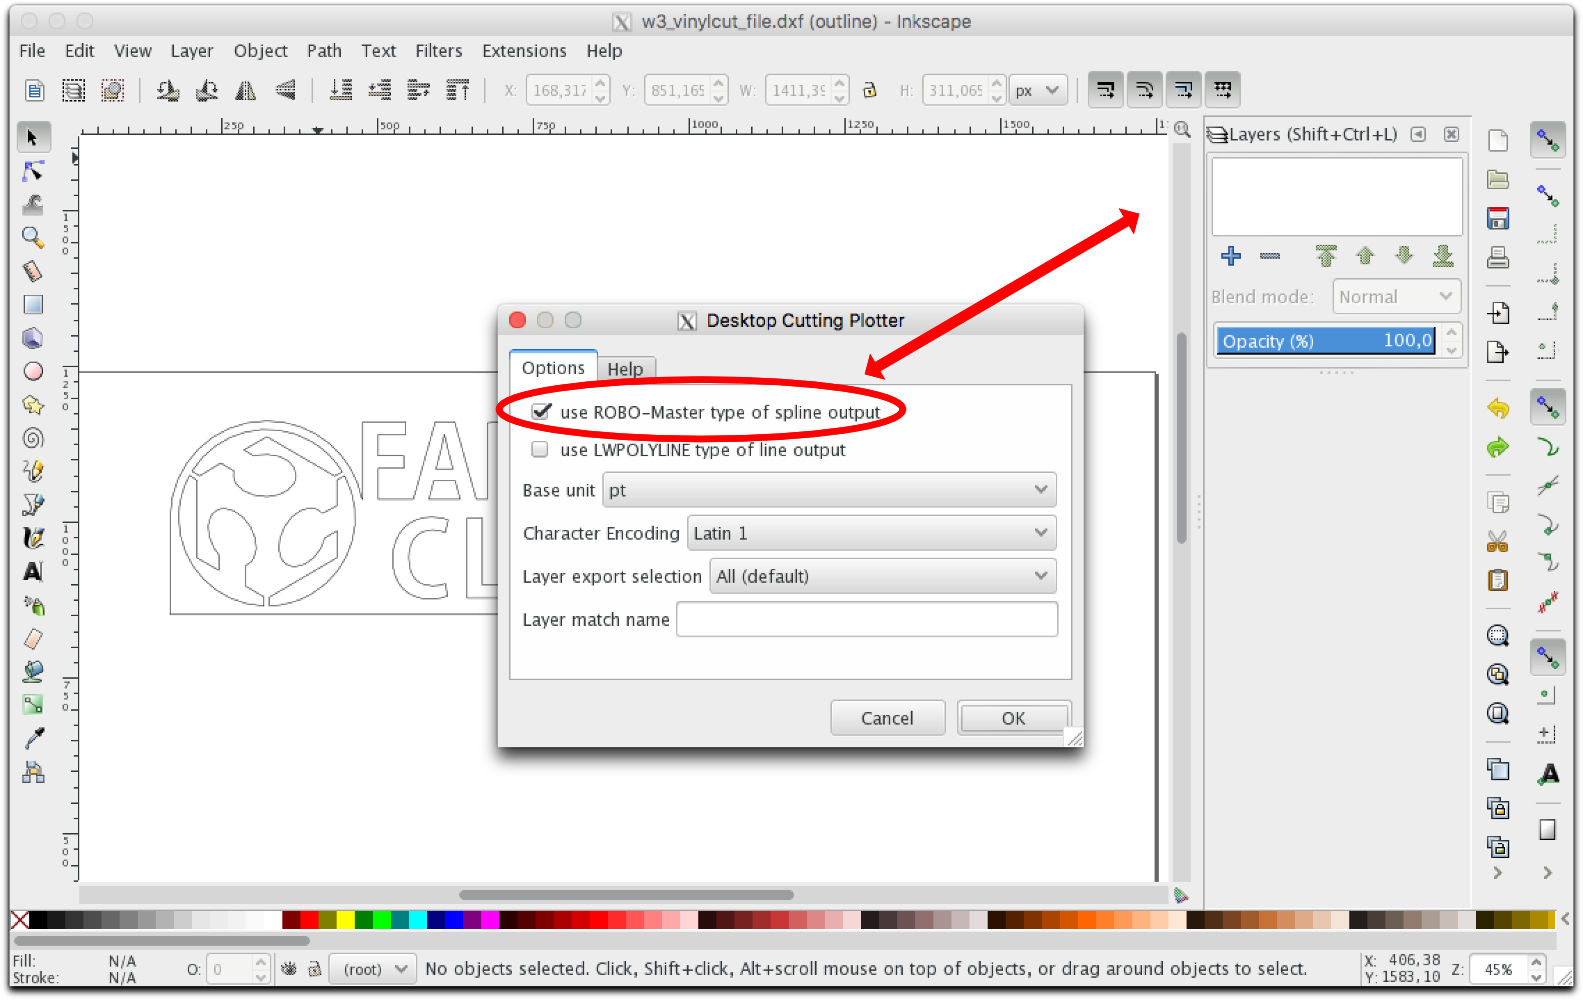This screenshot has height=1000, width=1583.
Task: Uncheck use ROBO-Master type of spline output
Action: click(542, 412)
